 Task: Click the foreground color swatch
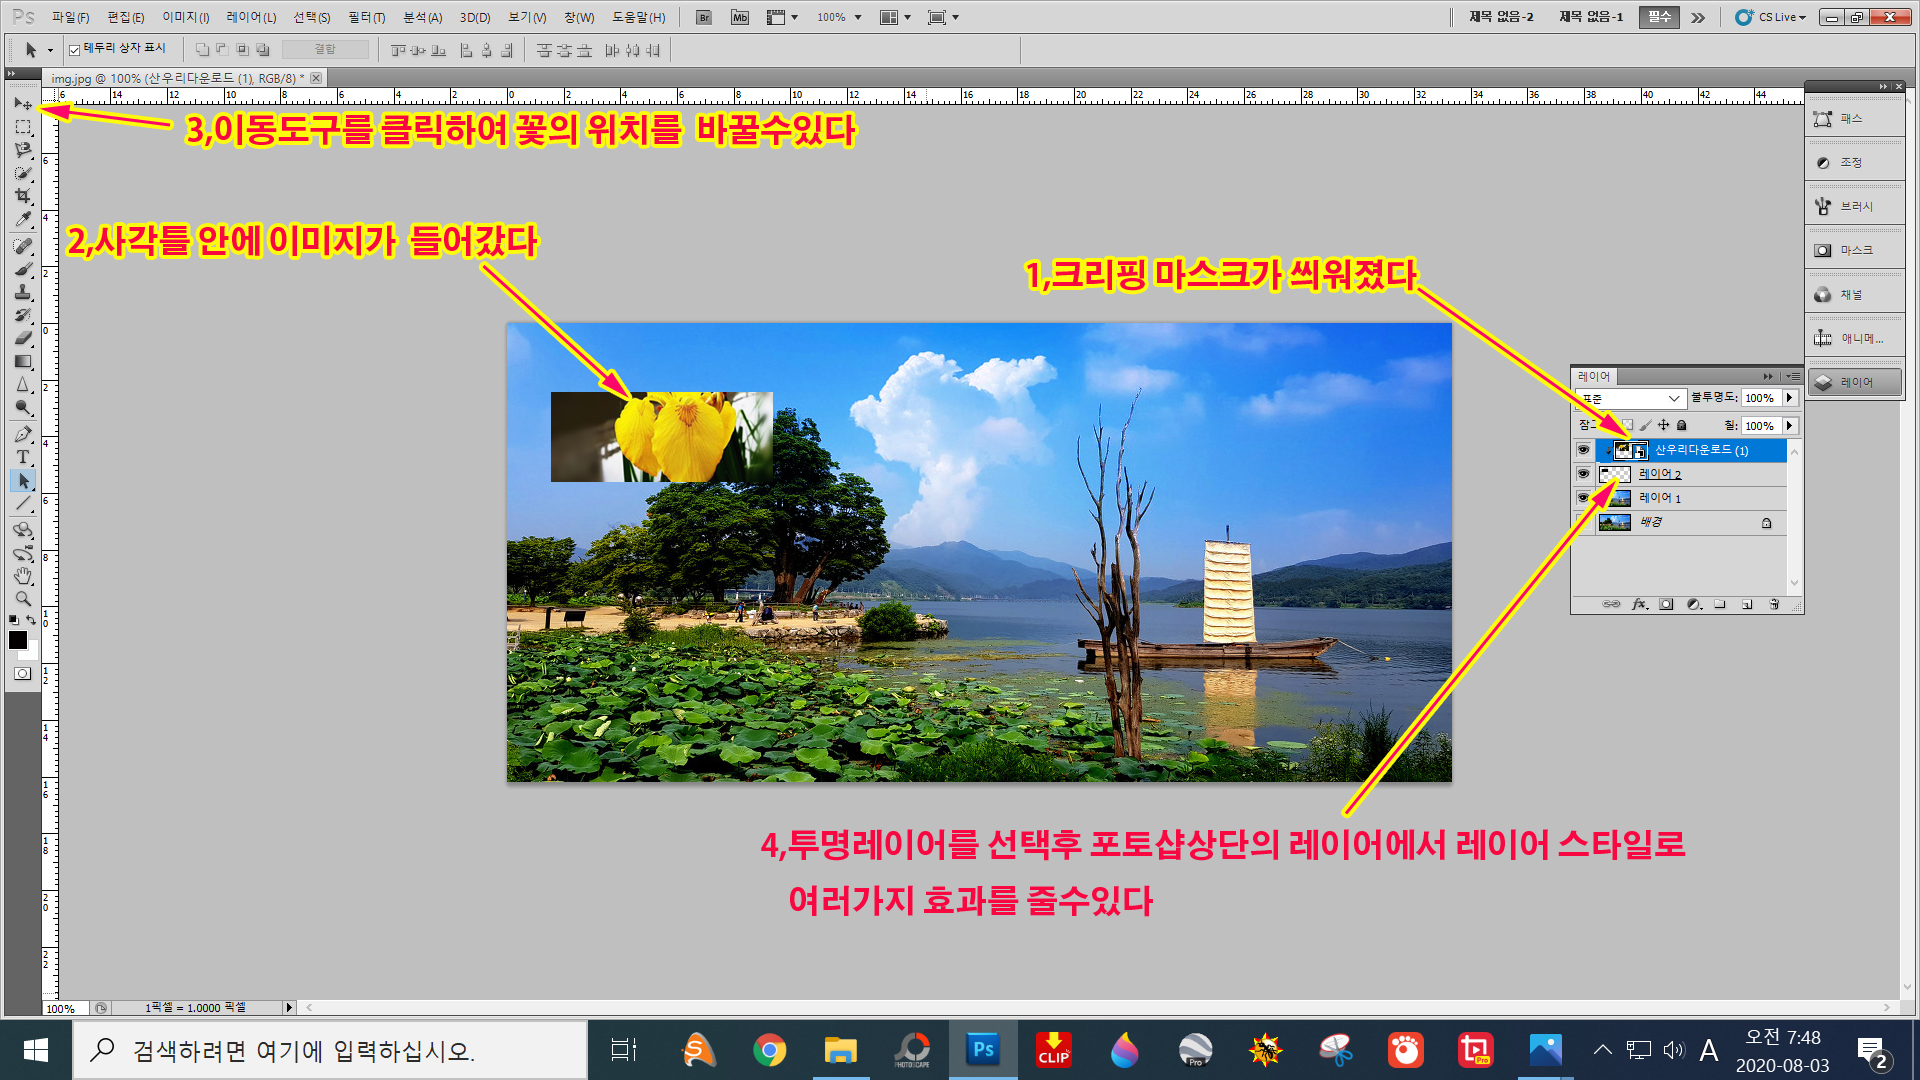17,640
